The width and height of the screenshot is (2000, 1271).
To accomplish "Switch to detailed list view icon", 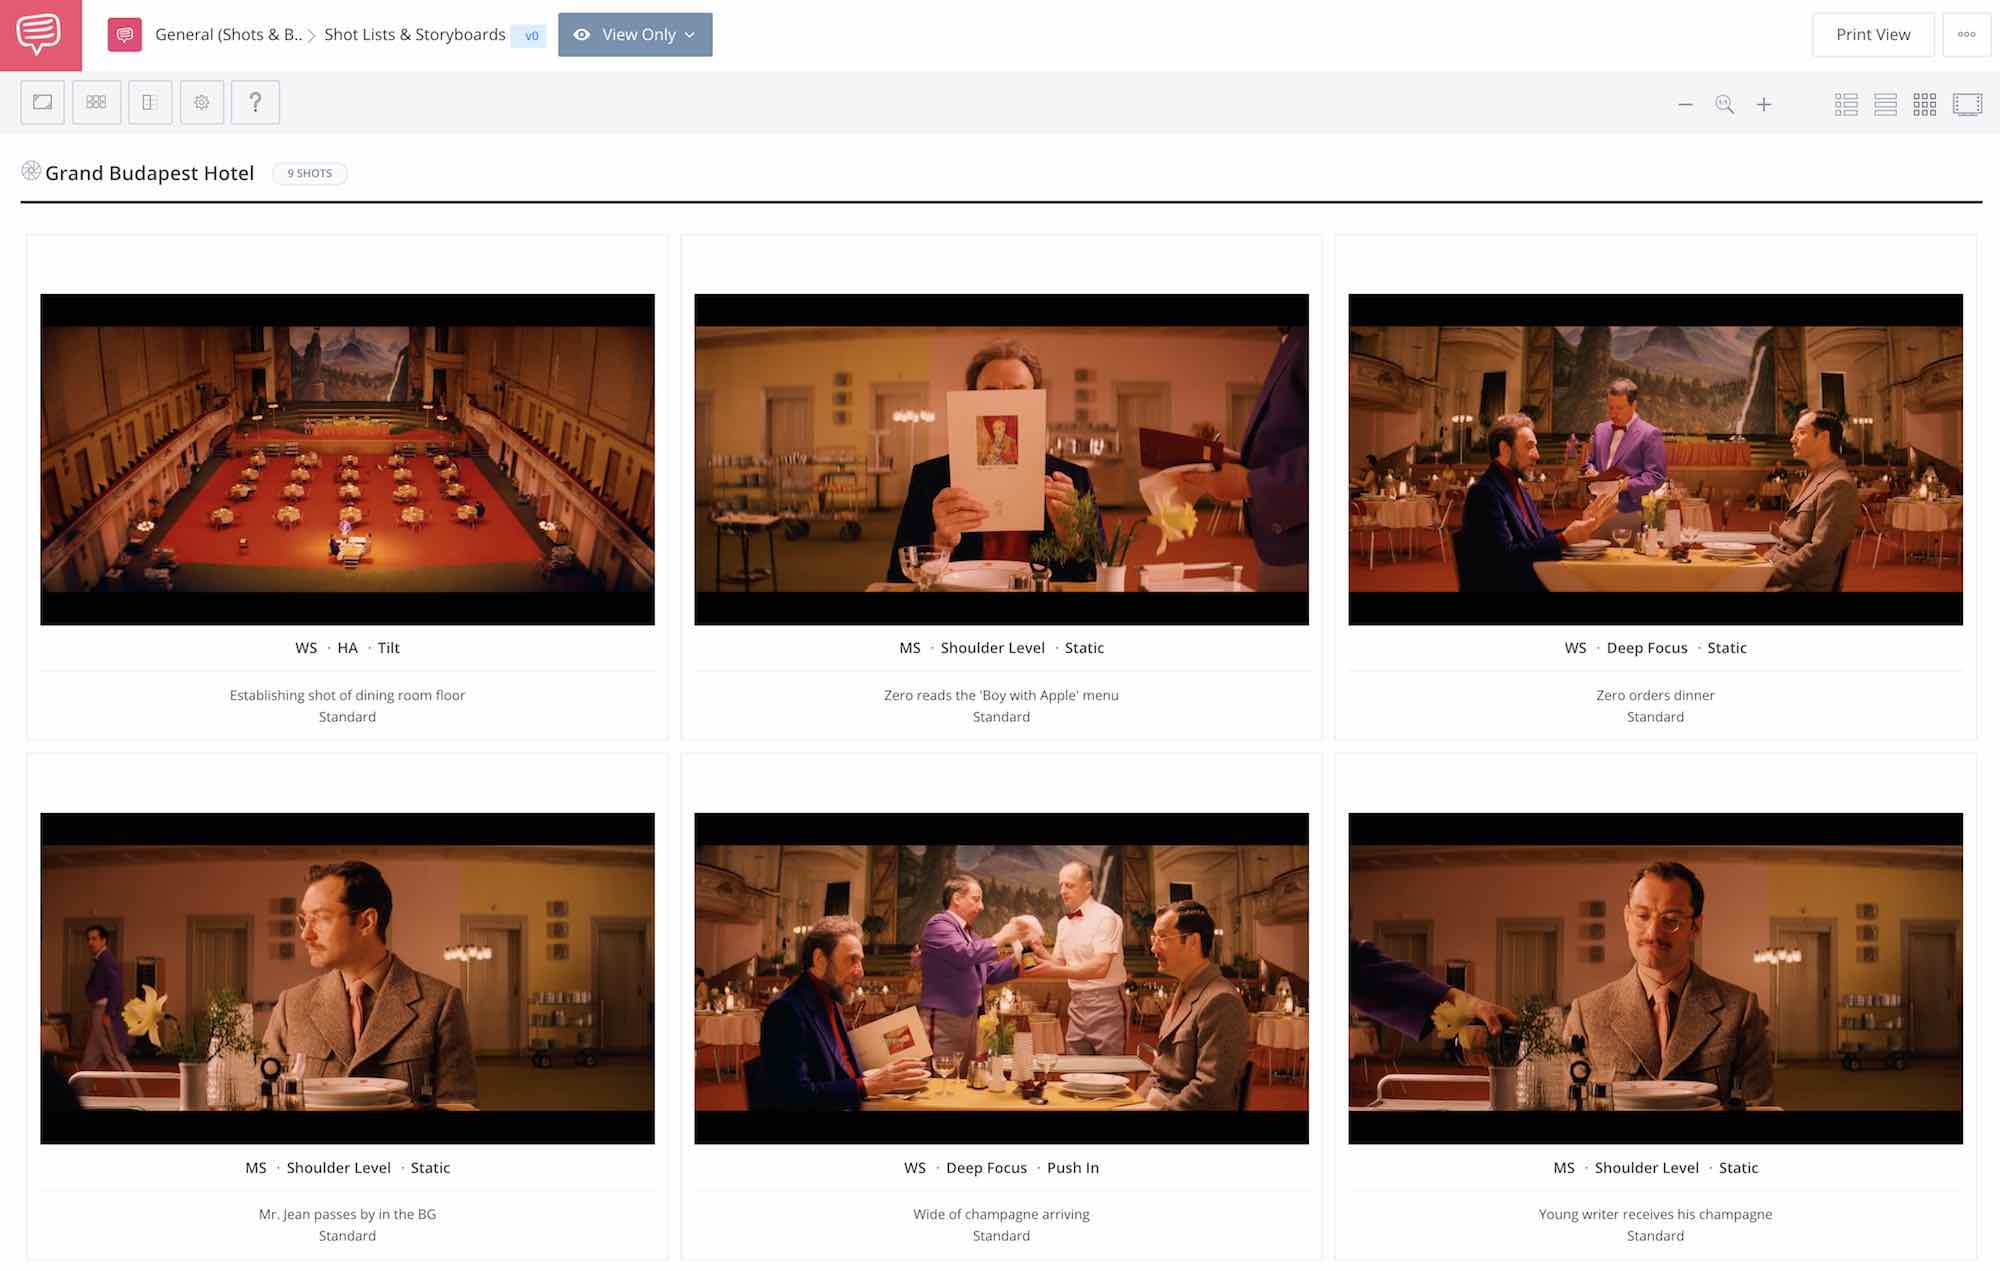I will click(1846, 104).
